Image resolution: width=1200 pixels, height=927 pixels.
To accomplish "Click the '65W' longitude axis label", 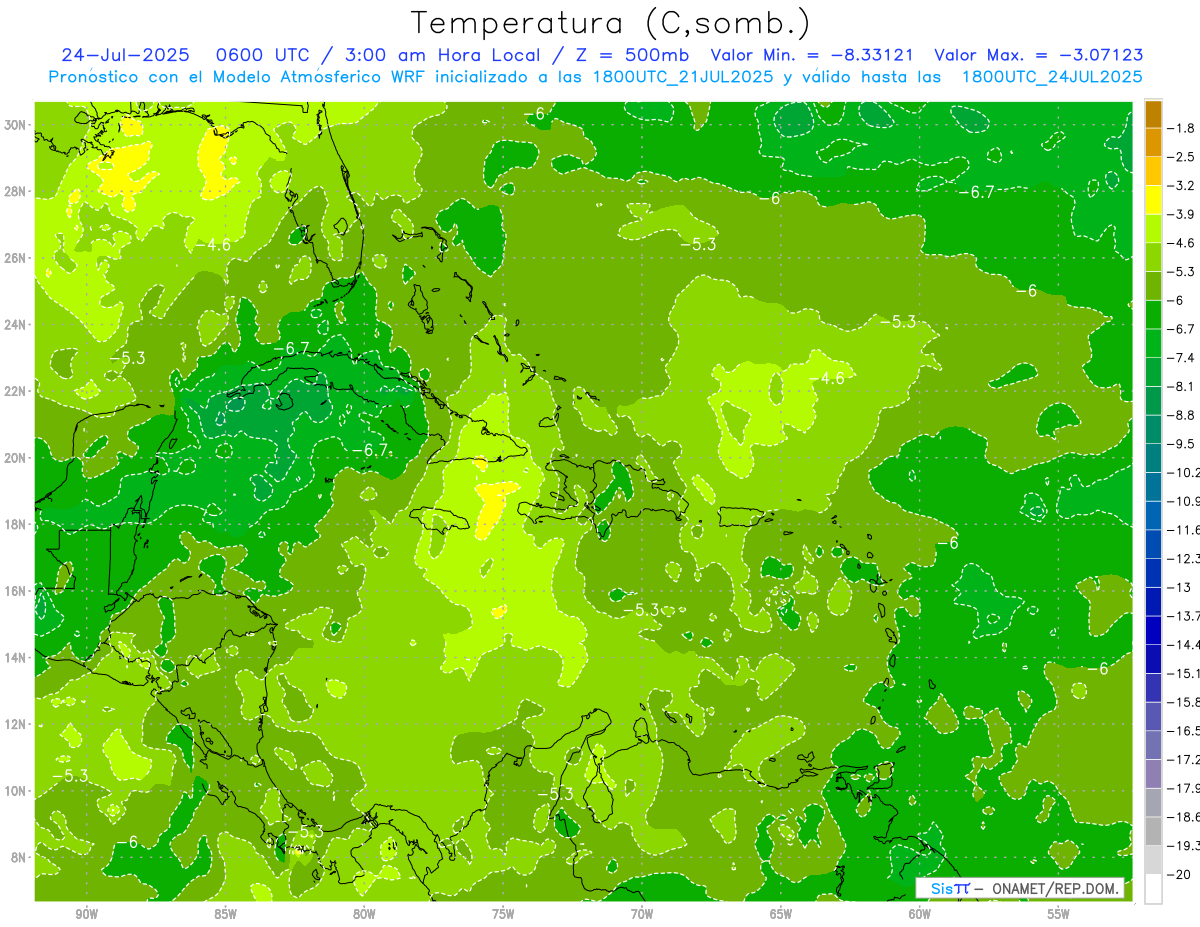I will pyautogui.click(x=781, y=914).
